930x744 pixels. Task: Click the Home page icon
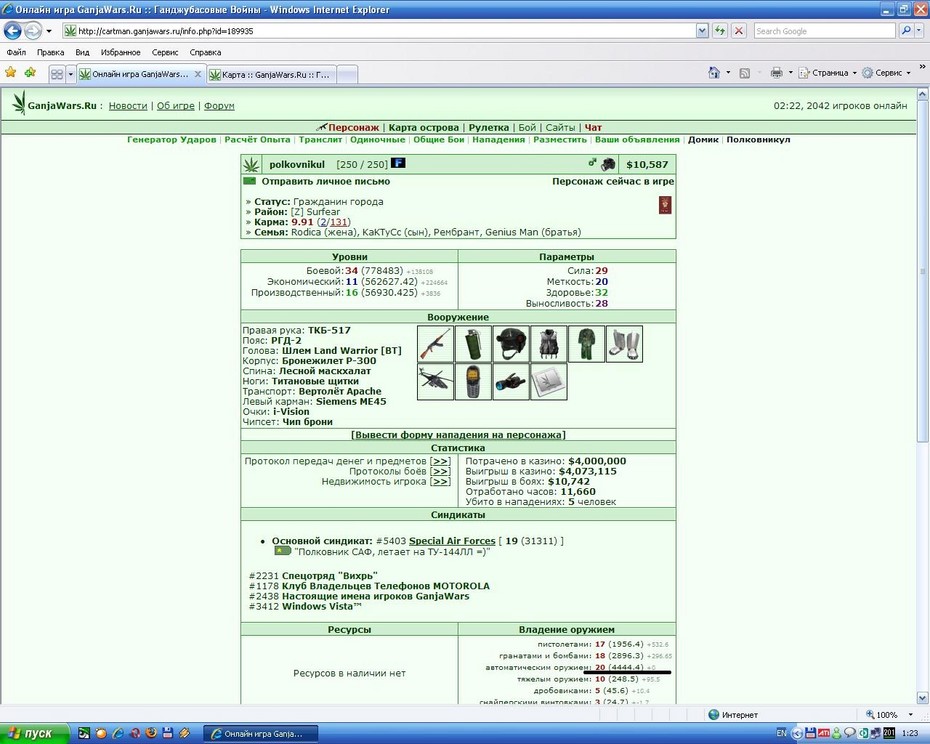(714, 72)
